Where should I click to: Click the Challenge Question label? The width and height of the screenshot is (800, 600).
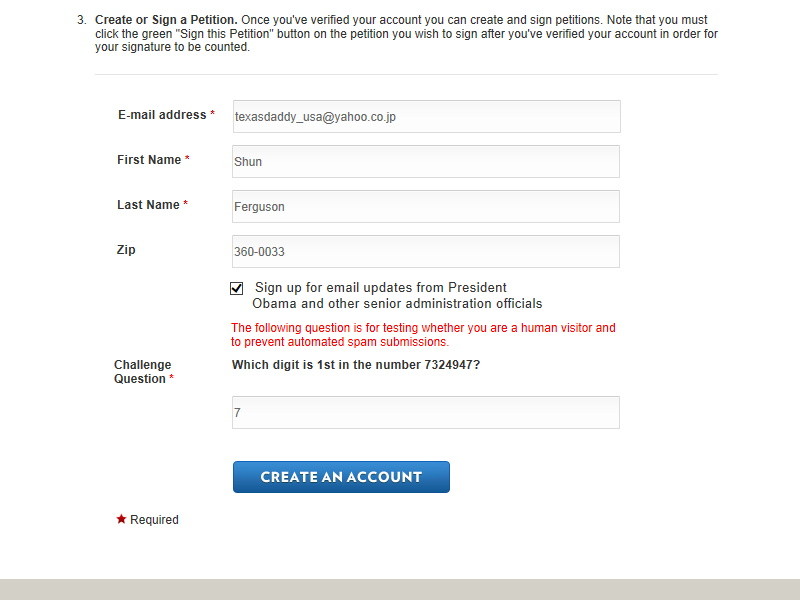141,371
